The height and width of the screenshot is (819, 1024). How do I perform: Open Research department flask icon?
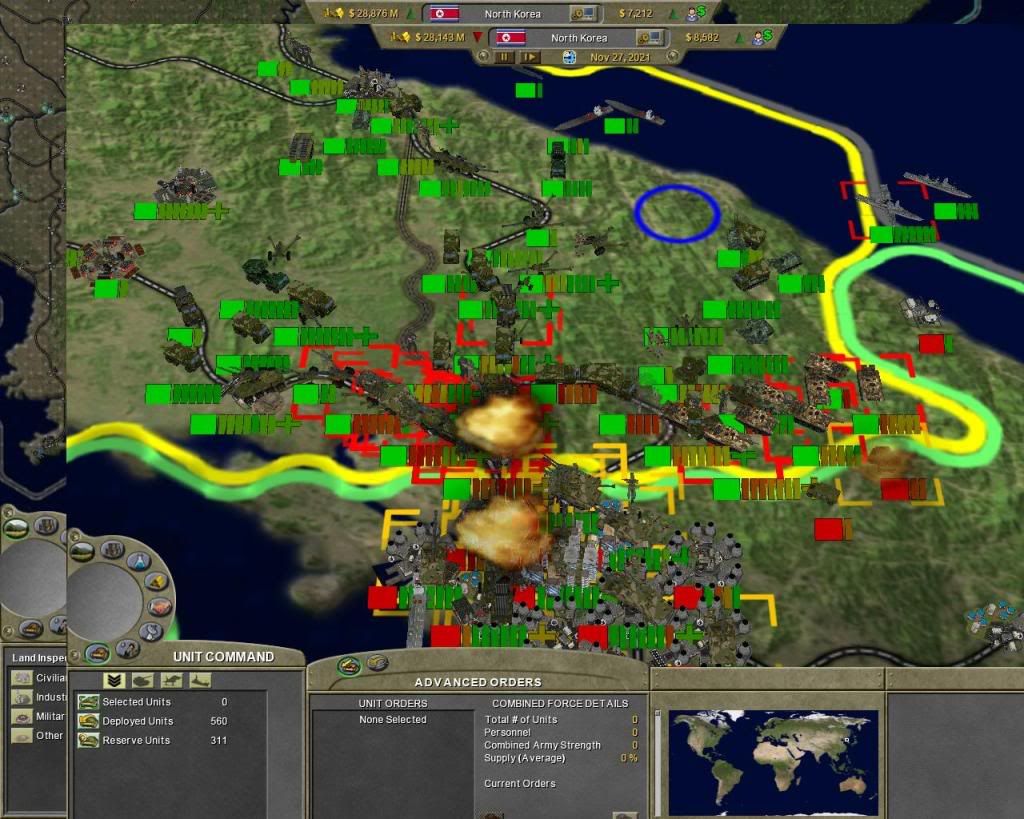click(x=138, y=560)
